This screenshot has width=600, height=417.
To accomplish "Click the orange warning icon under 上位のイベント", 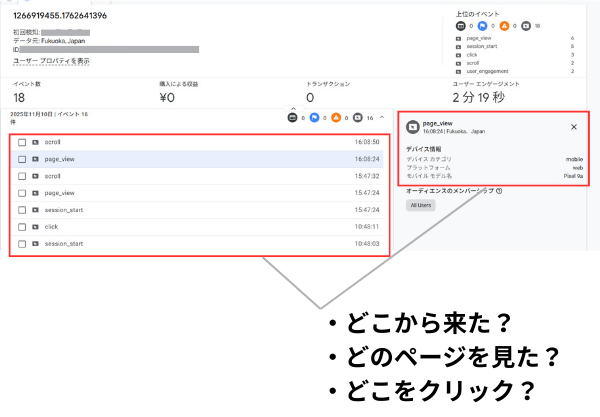I will coord(504,25).
